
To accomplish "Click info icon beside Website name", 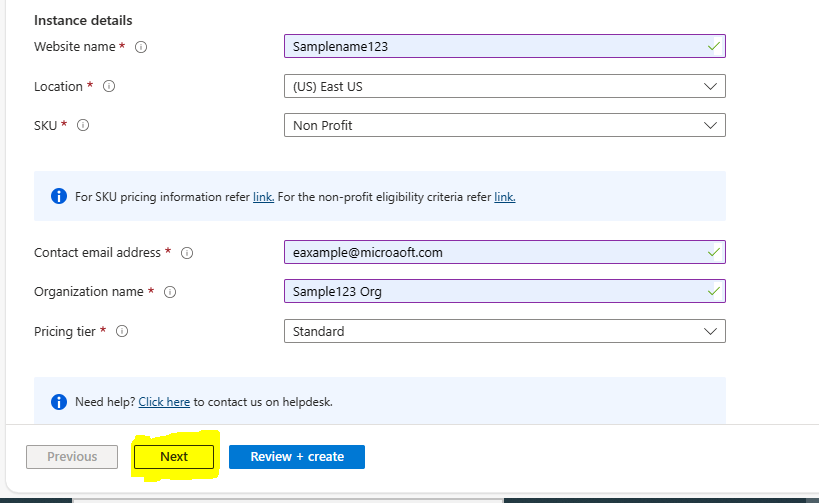I will 141,47.
